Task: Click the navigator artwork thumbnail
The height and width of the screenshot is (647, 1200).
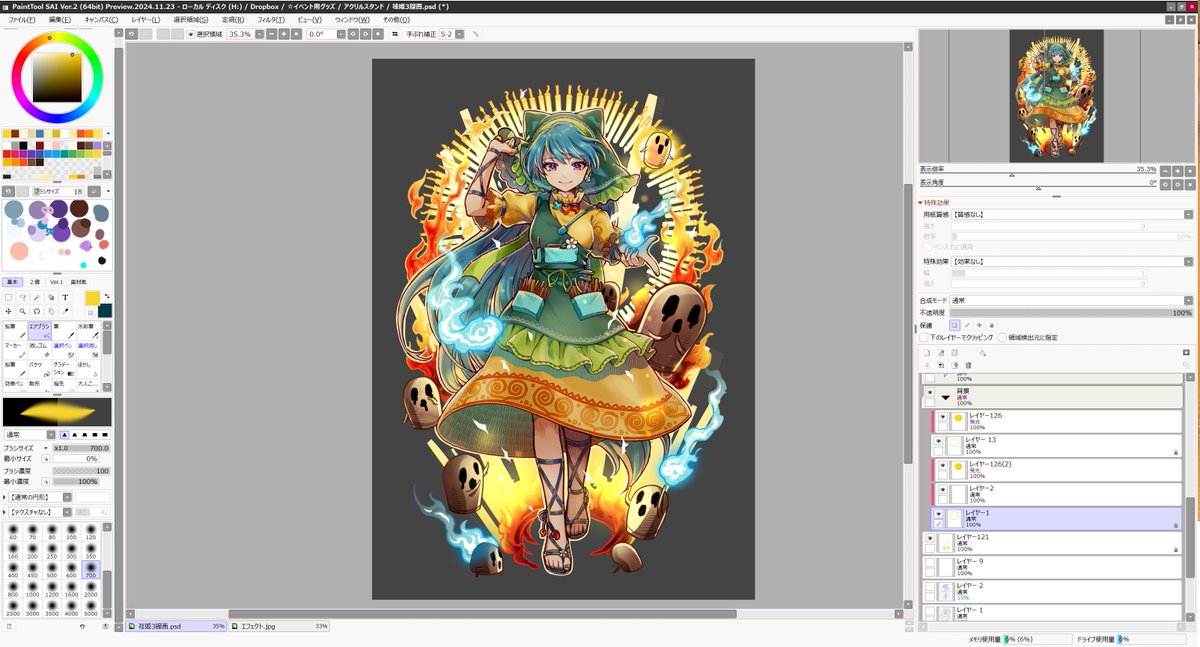Action: [x=1056, y=96]
